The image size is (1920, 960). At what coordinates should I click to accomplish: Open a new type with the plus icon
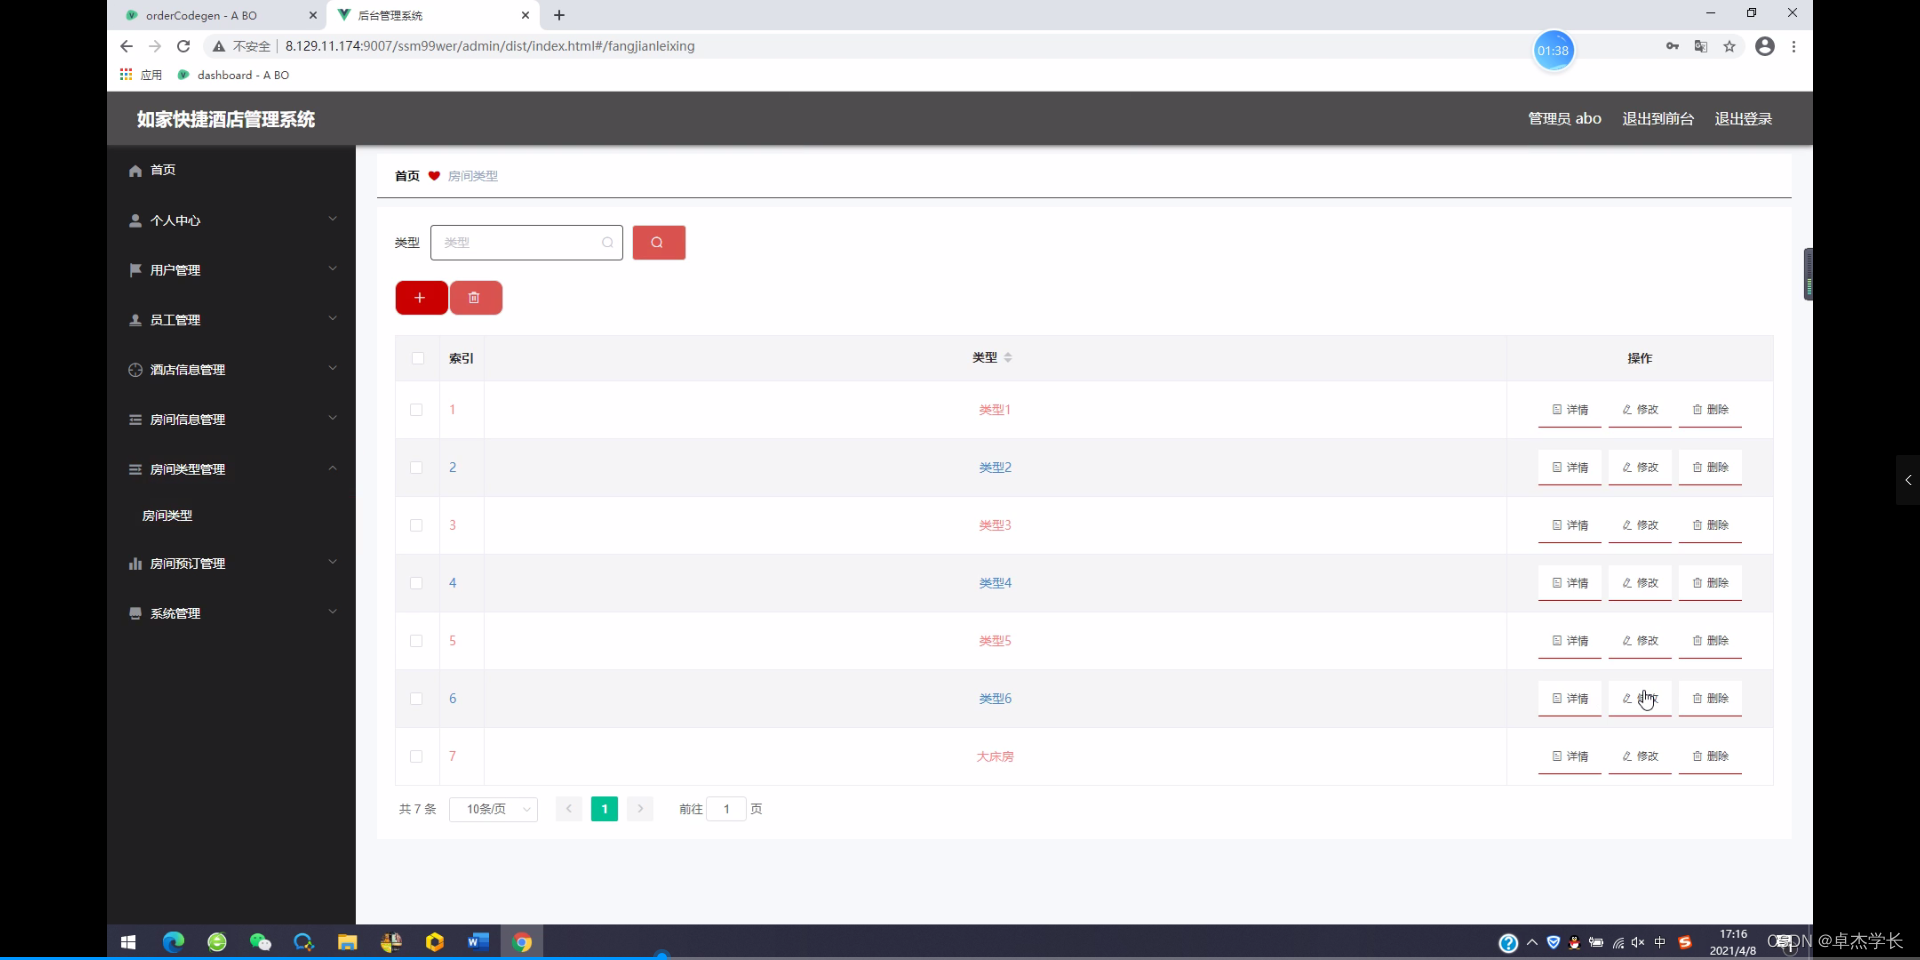click(421, 297)
